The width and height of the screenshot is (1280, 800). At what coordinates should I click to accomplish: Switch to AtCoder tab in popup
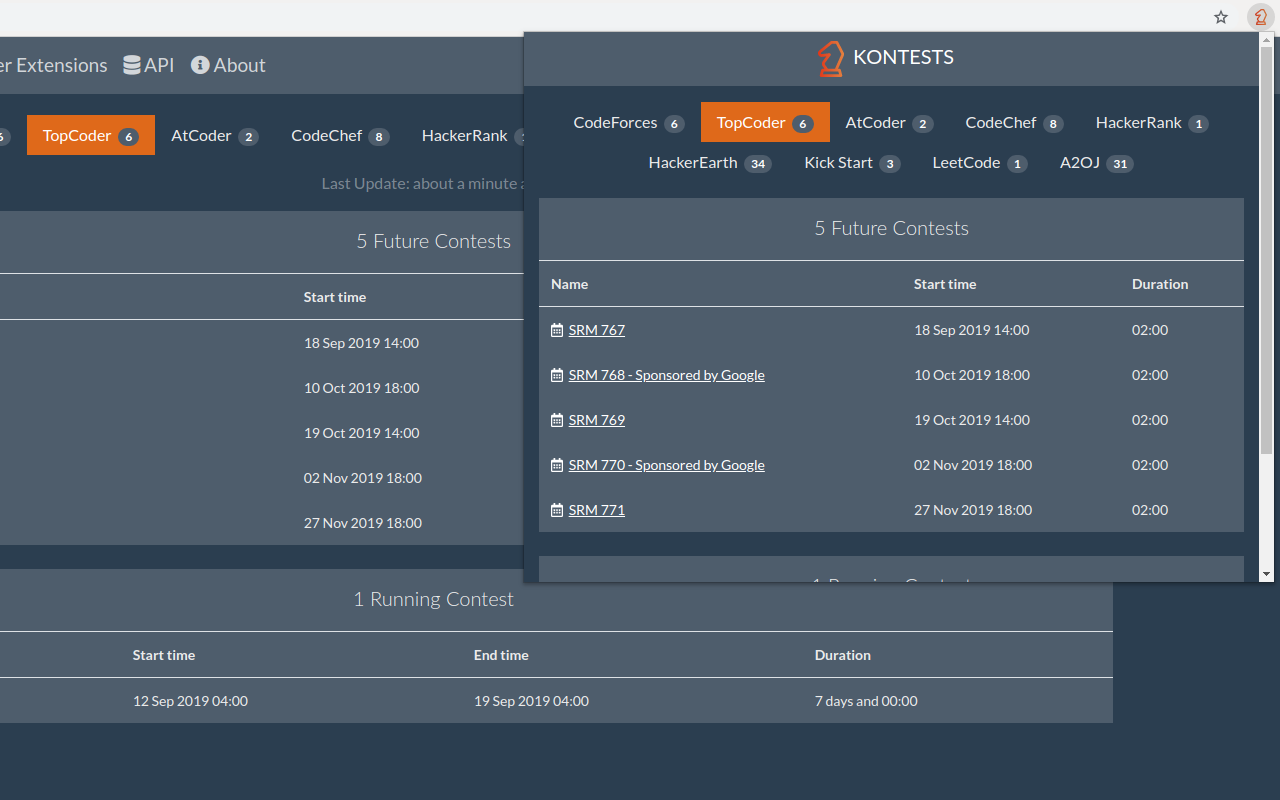pos(889,122)
